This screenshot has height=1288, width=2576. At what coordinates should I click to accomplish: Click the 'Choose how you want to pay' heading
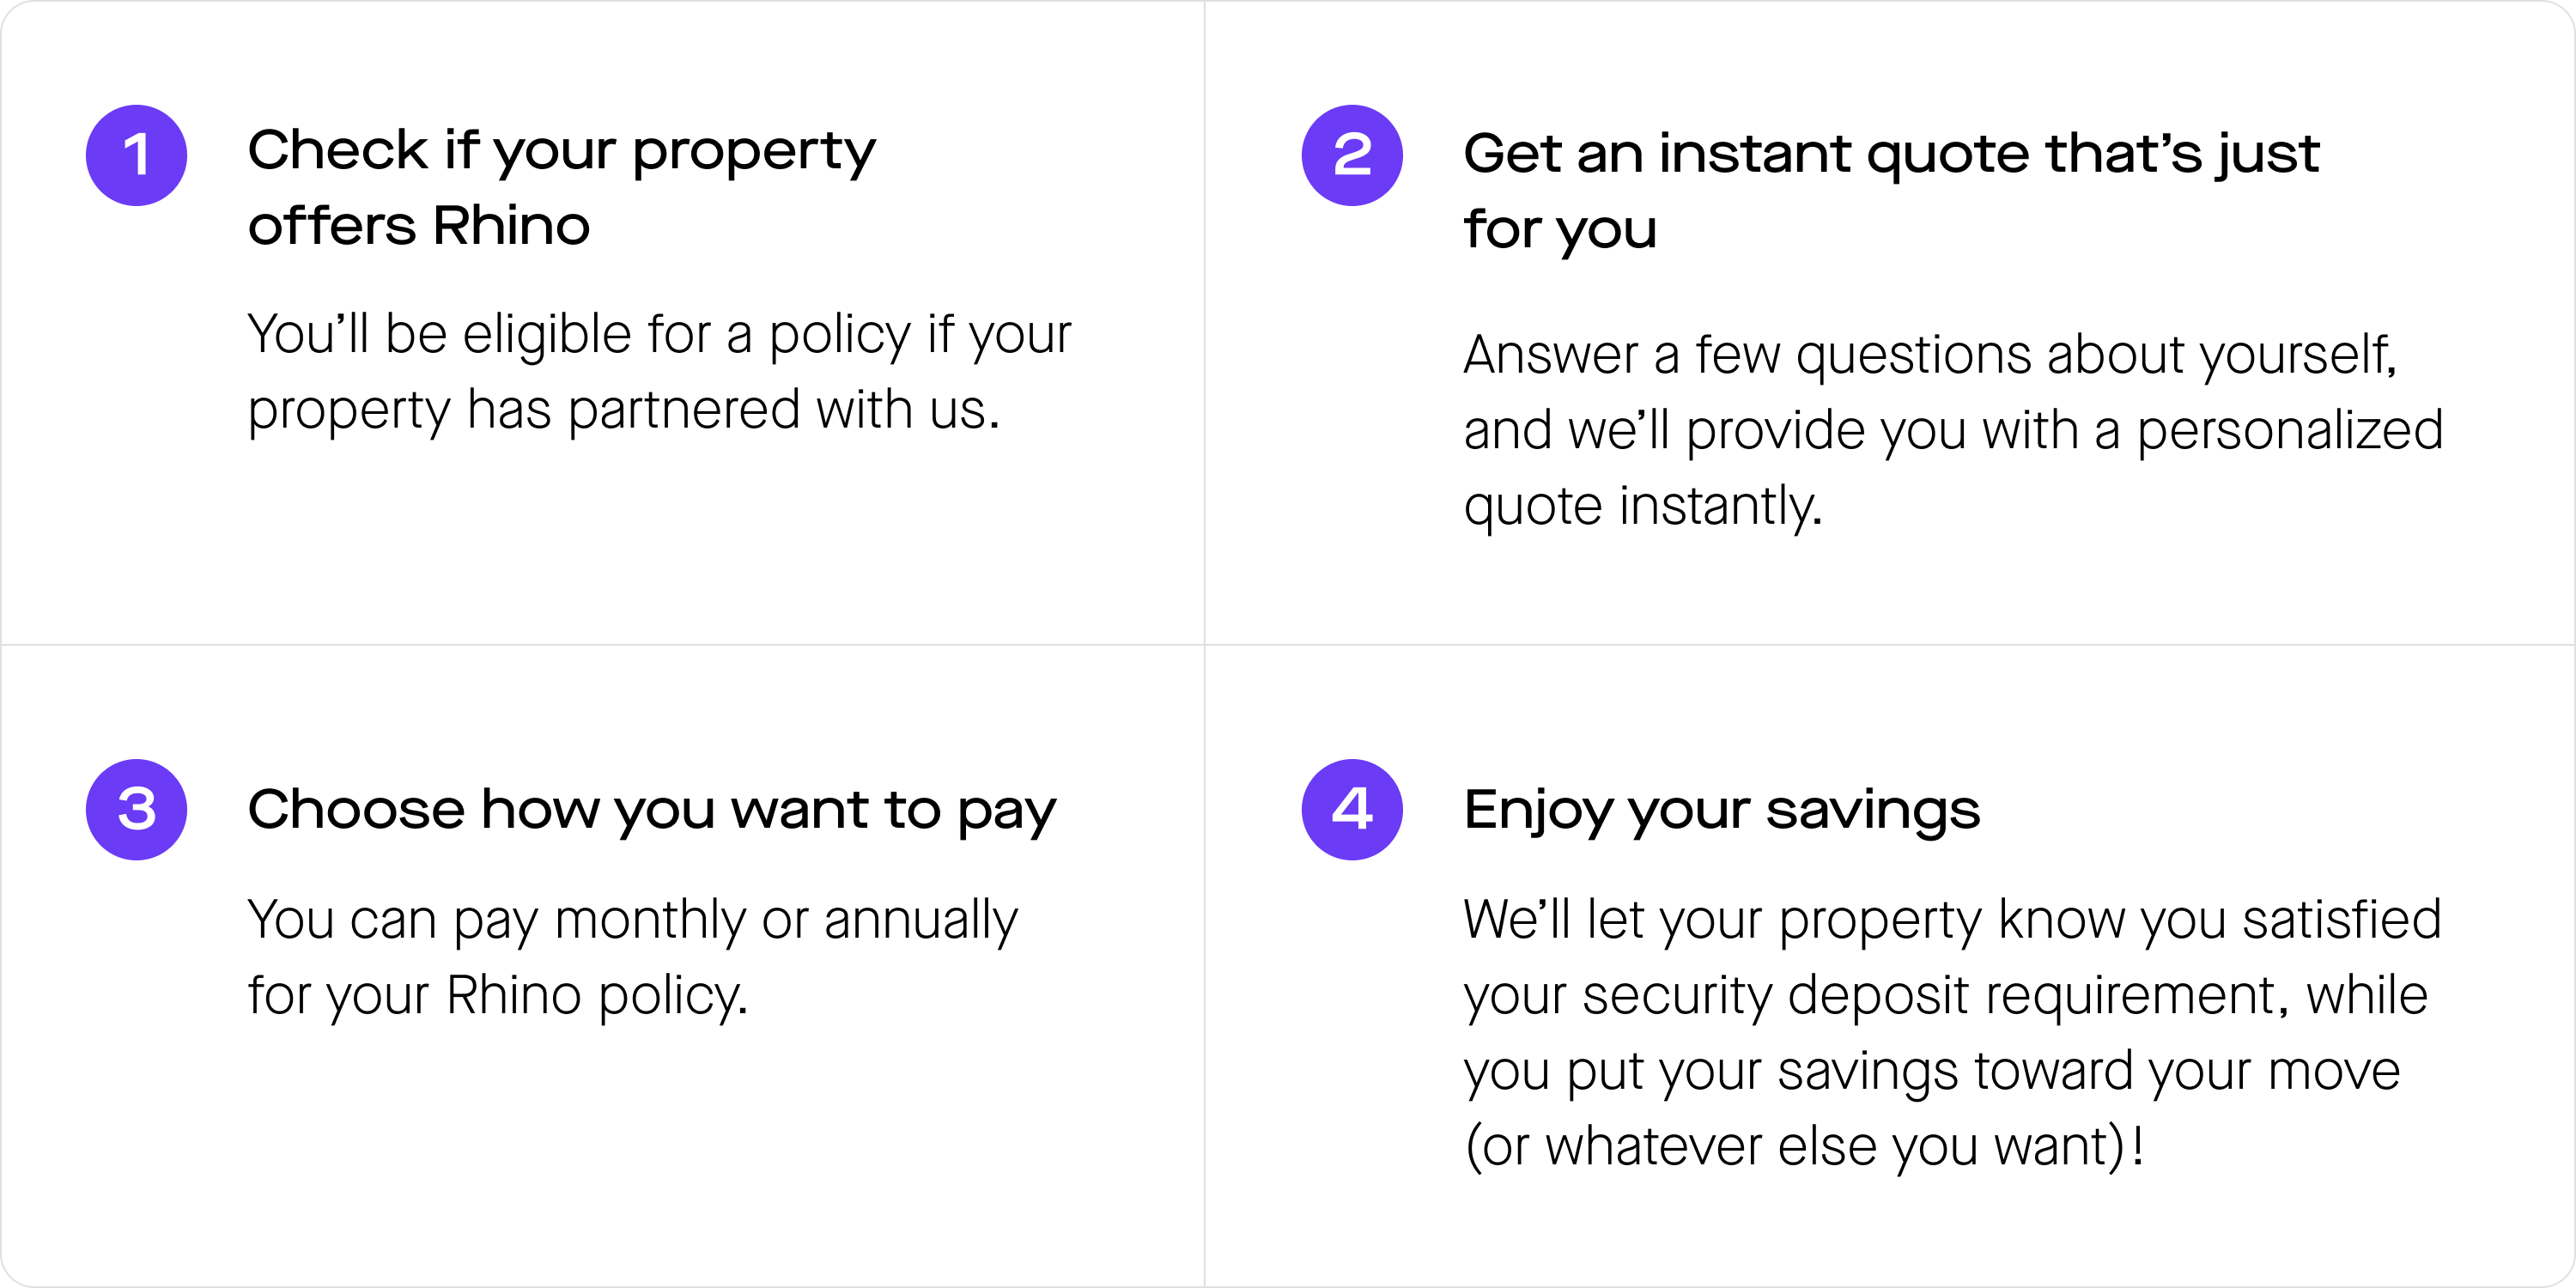(652, 810)
